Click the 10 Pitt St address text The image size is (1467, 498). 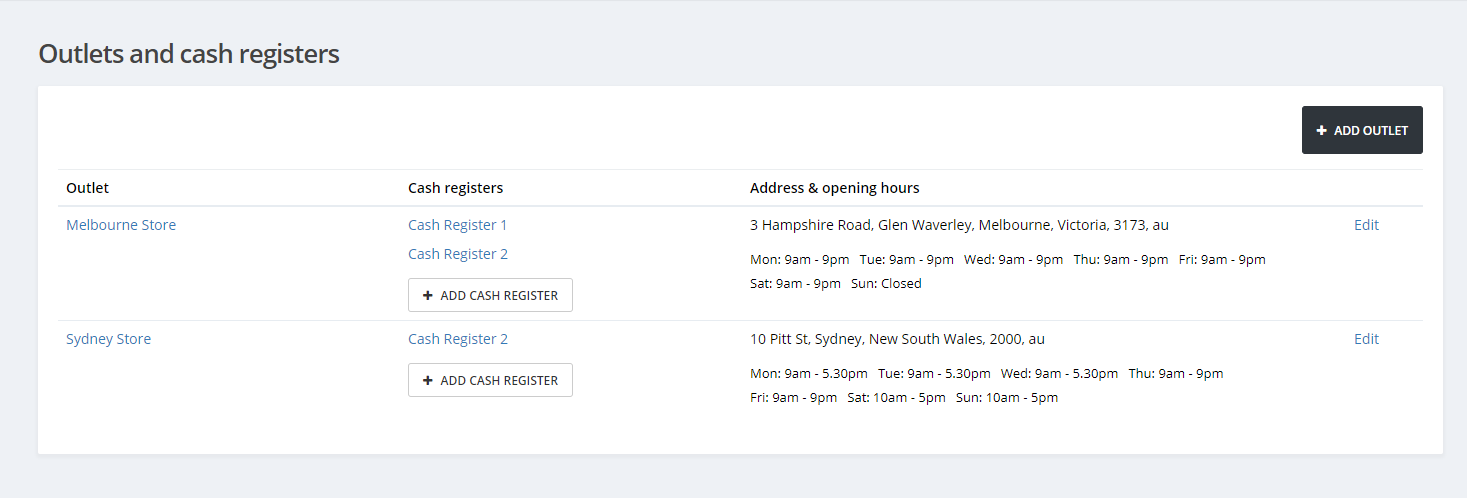tap(897, 339)
